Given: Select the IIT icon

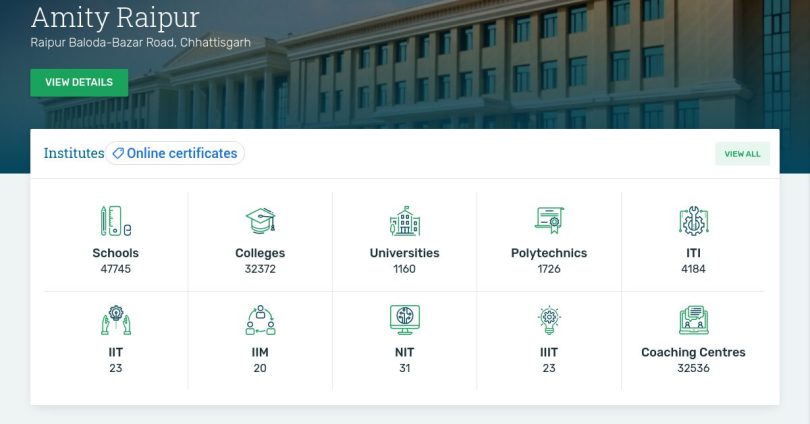Looking at the screenshot, I should (115, 320).
